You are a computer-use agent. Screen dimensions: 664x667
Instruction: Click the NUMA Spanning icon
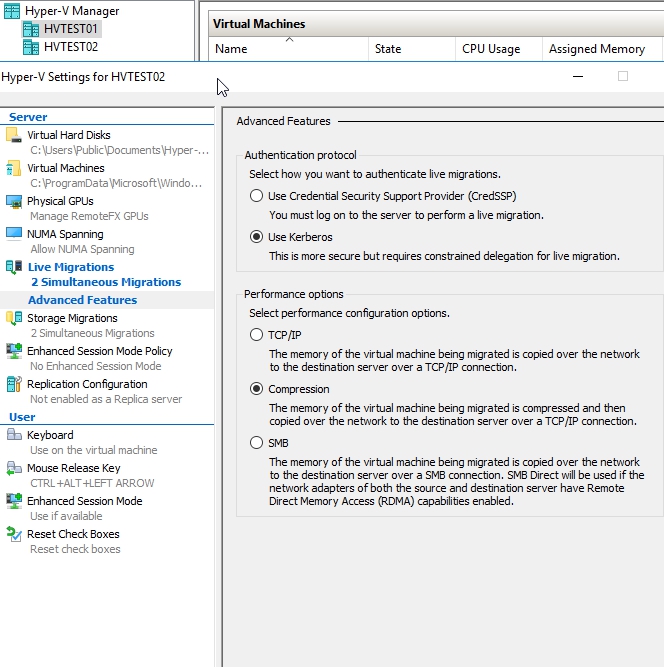point(13,234)
